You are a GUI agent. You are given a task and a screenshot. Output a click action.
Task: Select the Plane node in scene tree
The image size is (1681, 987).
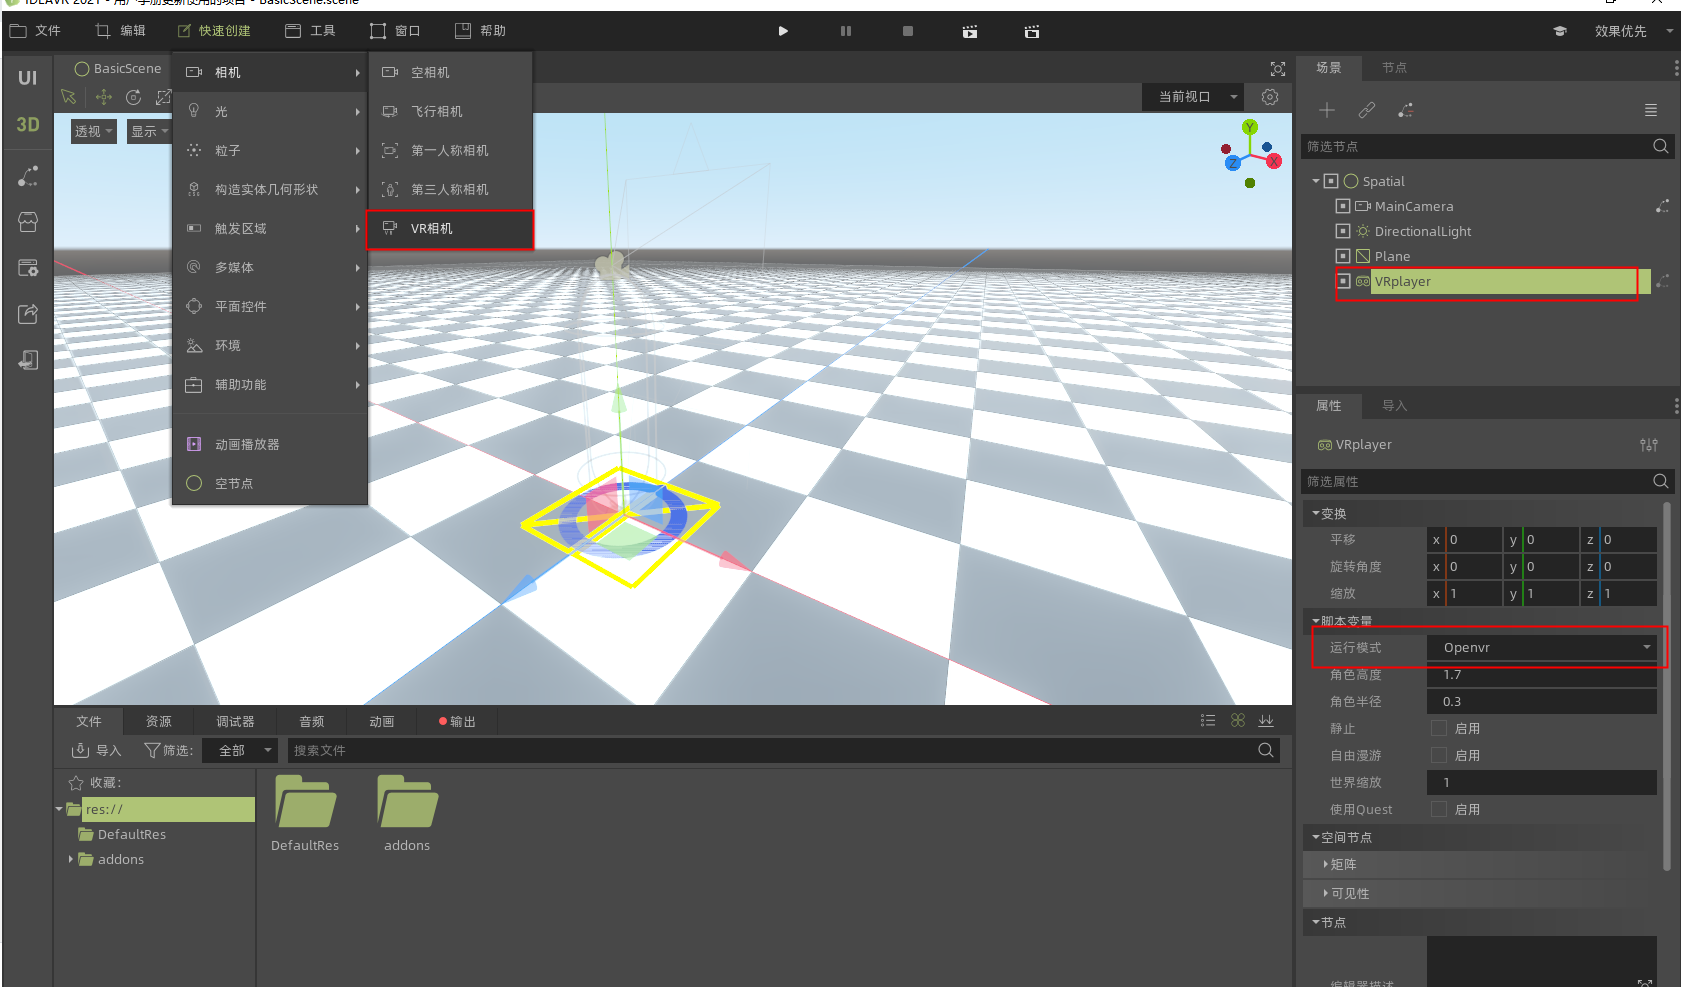(1392, 256)
